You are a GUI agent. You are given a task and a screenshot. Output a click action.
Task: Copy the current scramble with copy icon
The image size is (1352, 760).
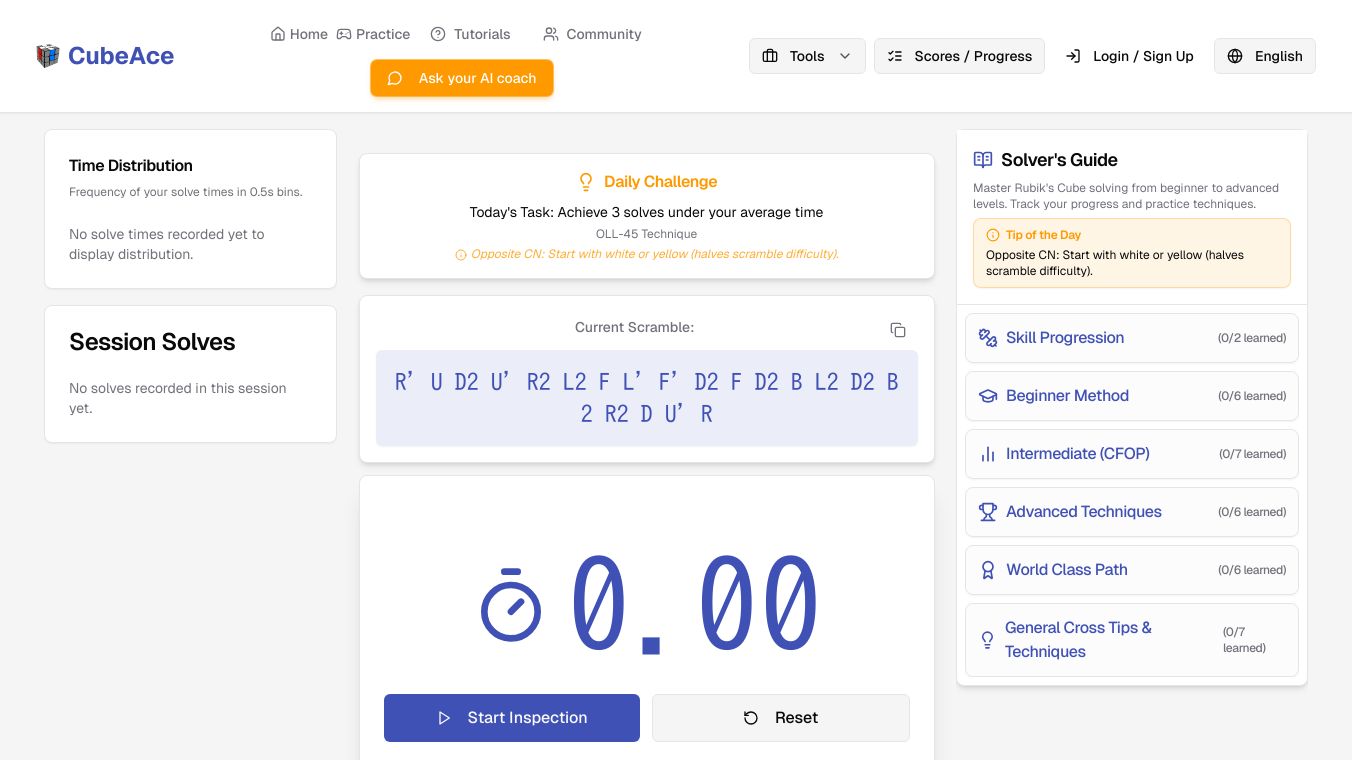[x=898, y=330]
